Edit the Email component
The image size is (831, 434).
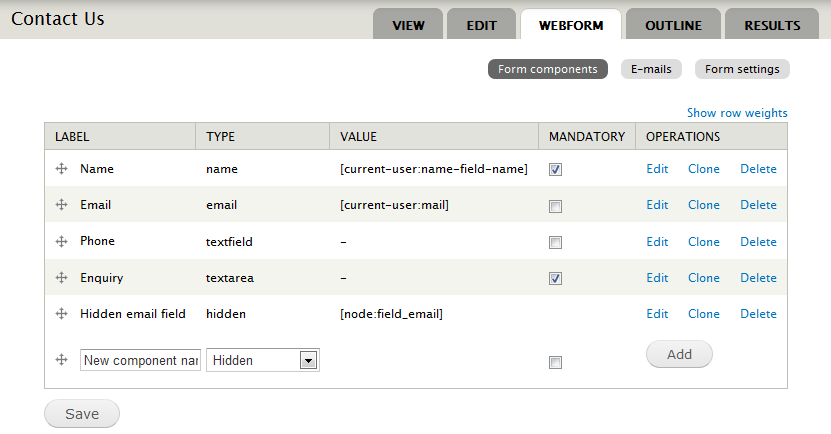tap(657, 205)
